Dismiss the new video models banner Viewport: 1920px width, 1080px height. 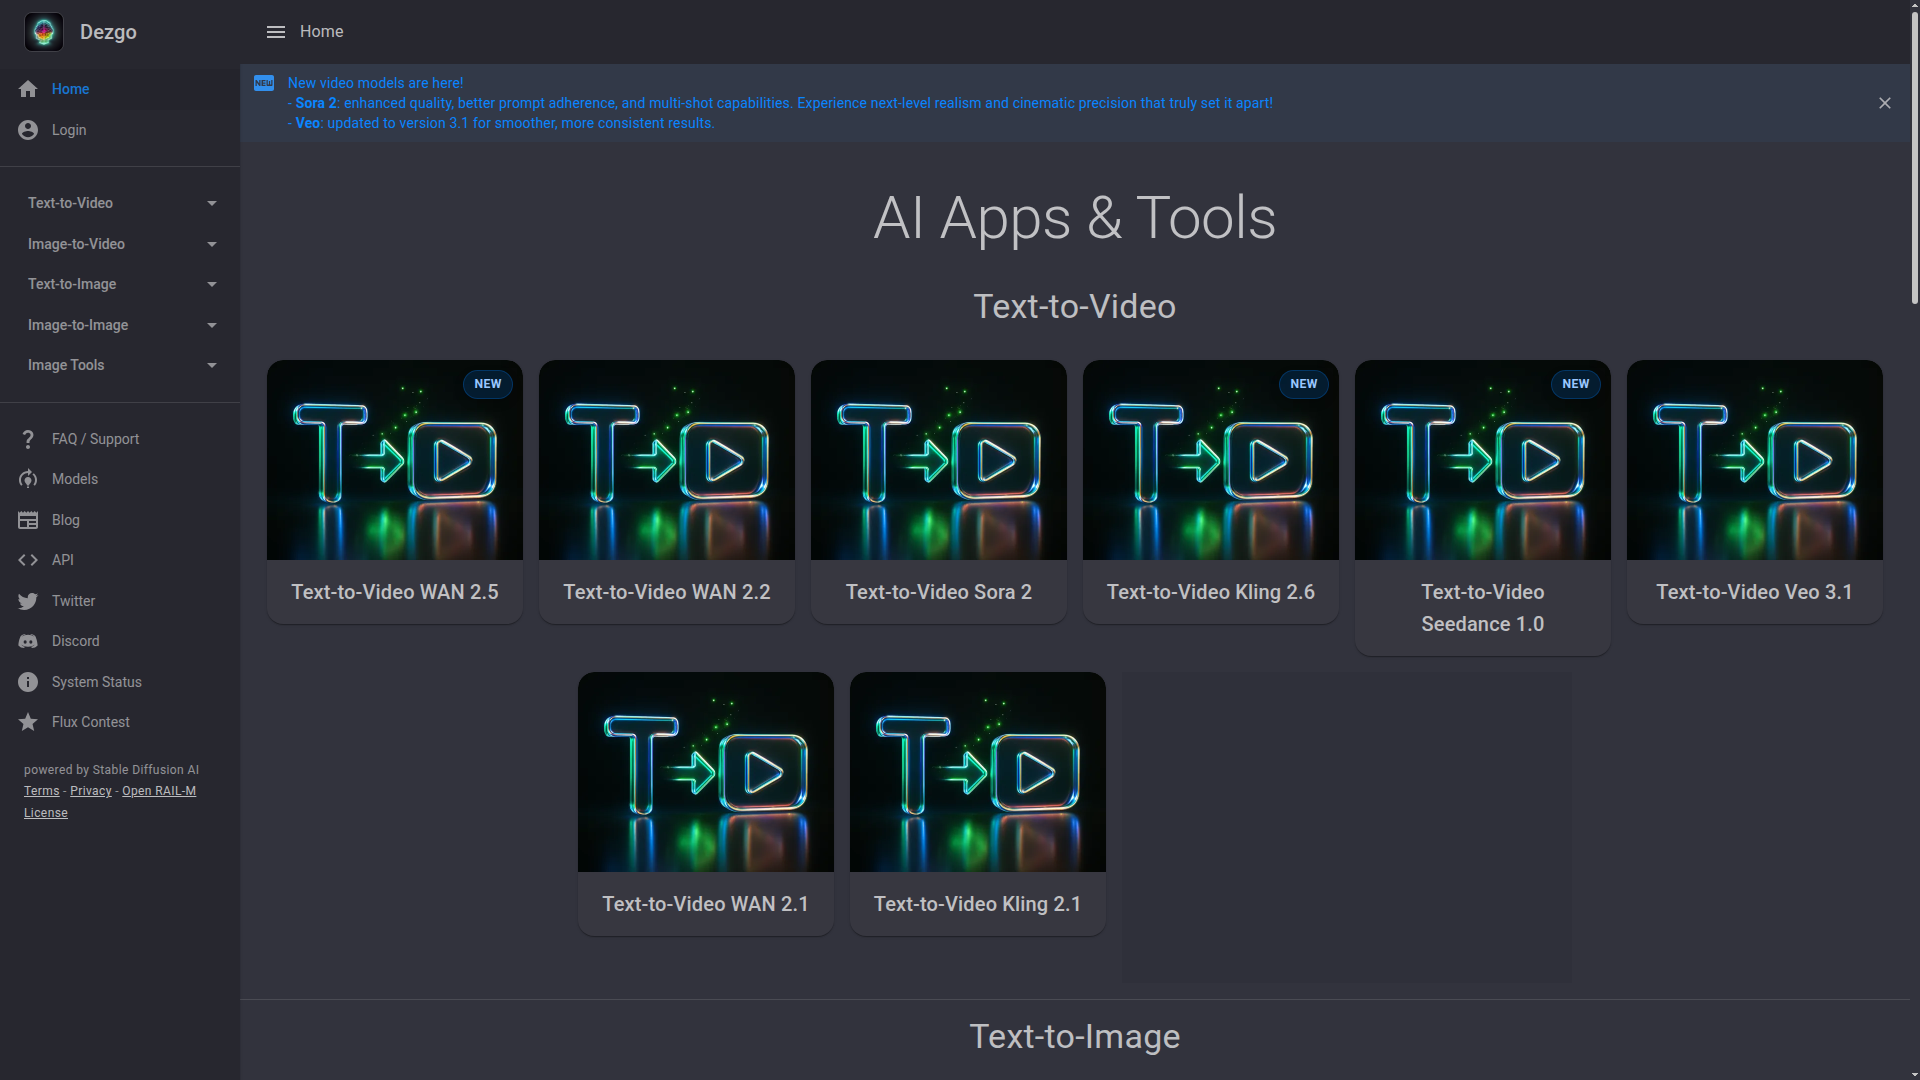click(1884, 103)
